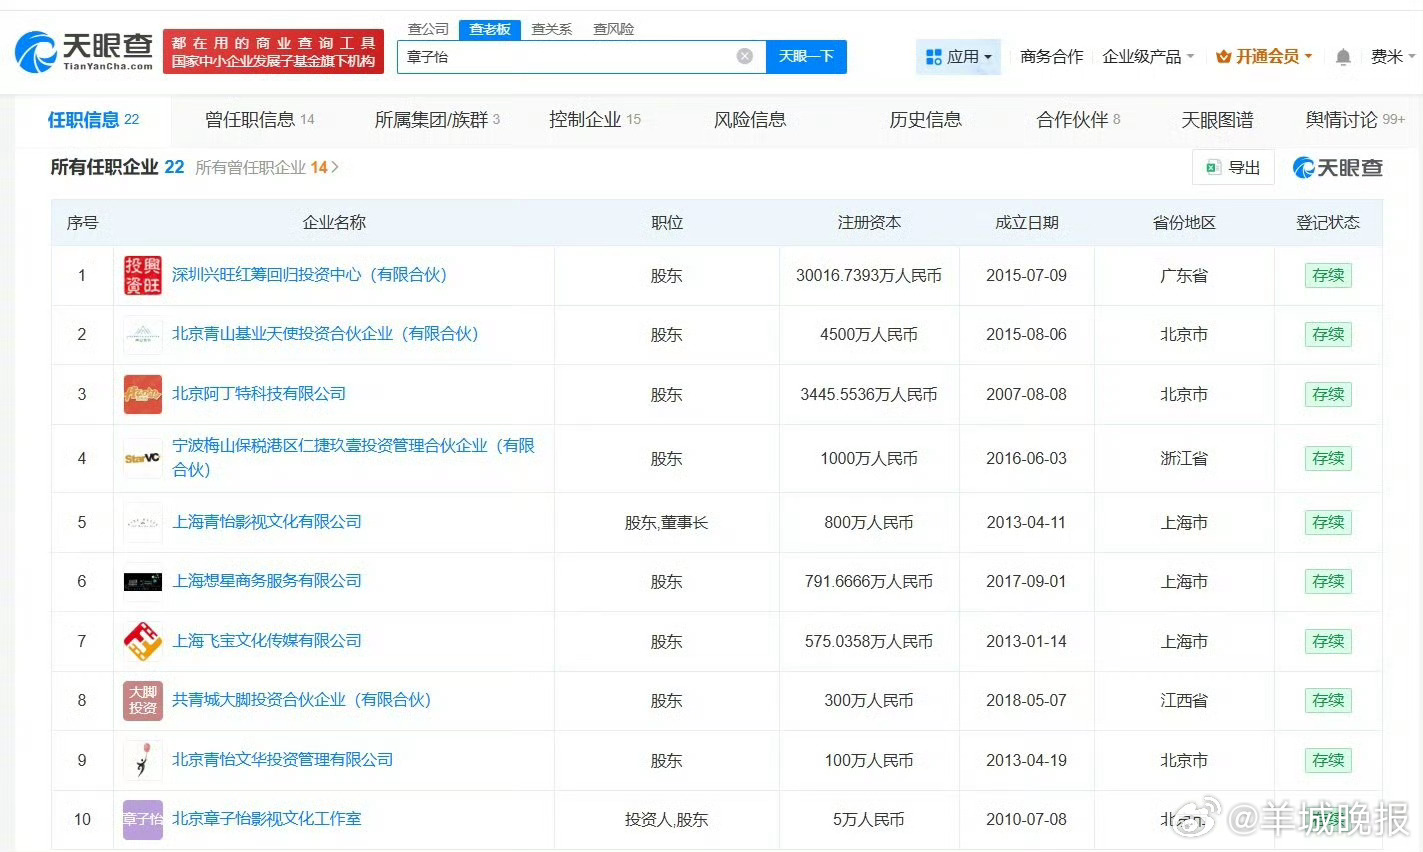Switch to the 控制企业 tab

(x=594, y=120)
